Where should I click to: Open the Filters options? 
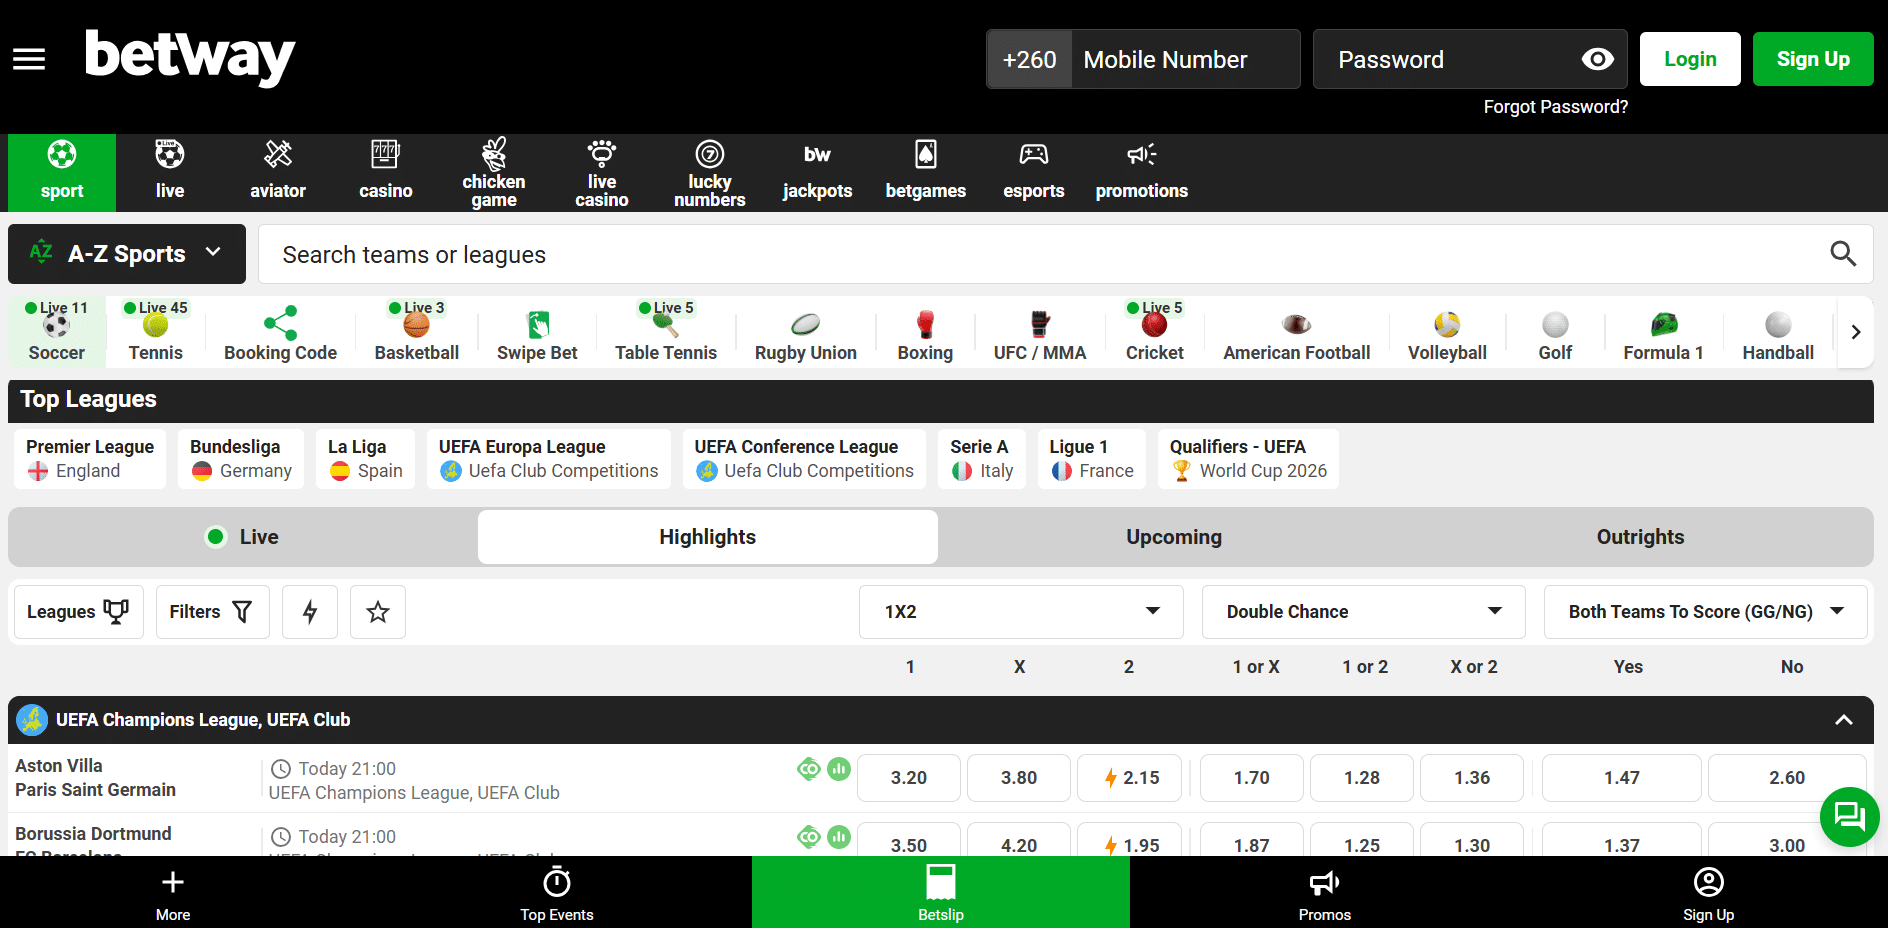[x=213, y=612]
